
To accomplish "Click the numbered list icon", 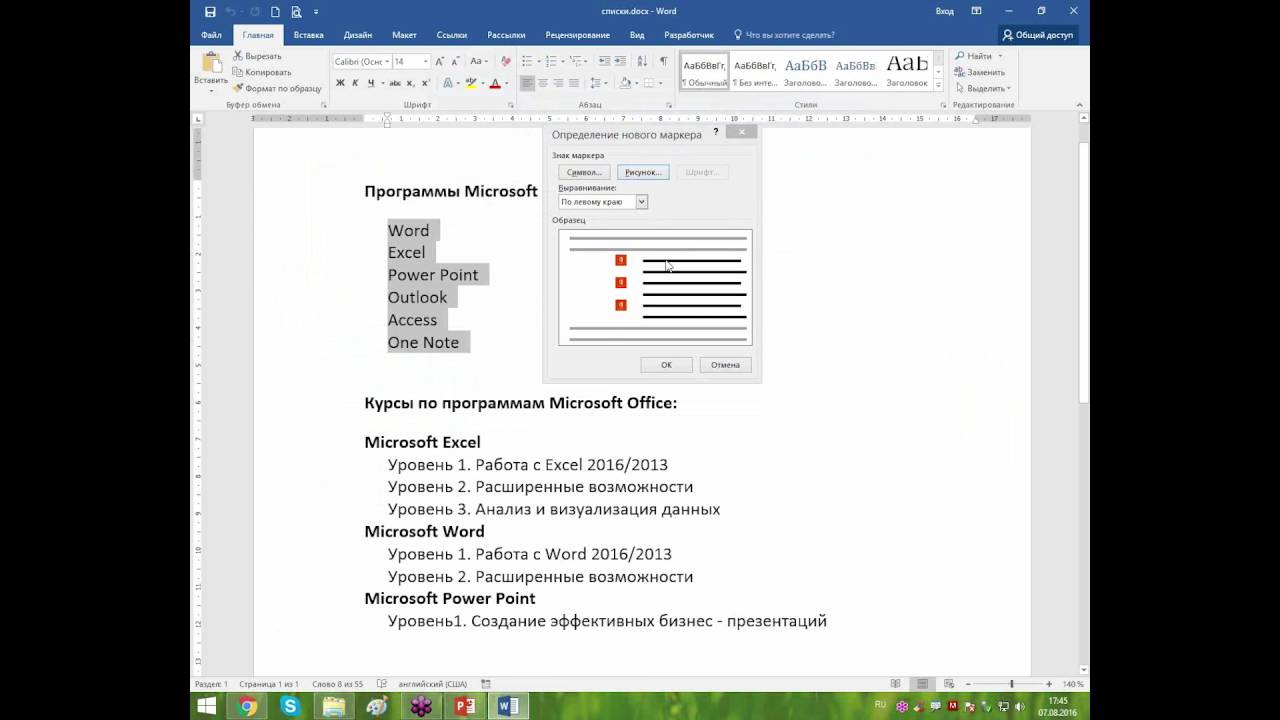I will point(551,61).
